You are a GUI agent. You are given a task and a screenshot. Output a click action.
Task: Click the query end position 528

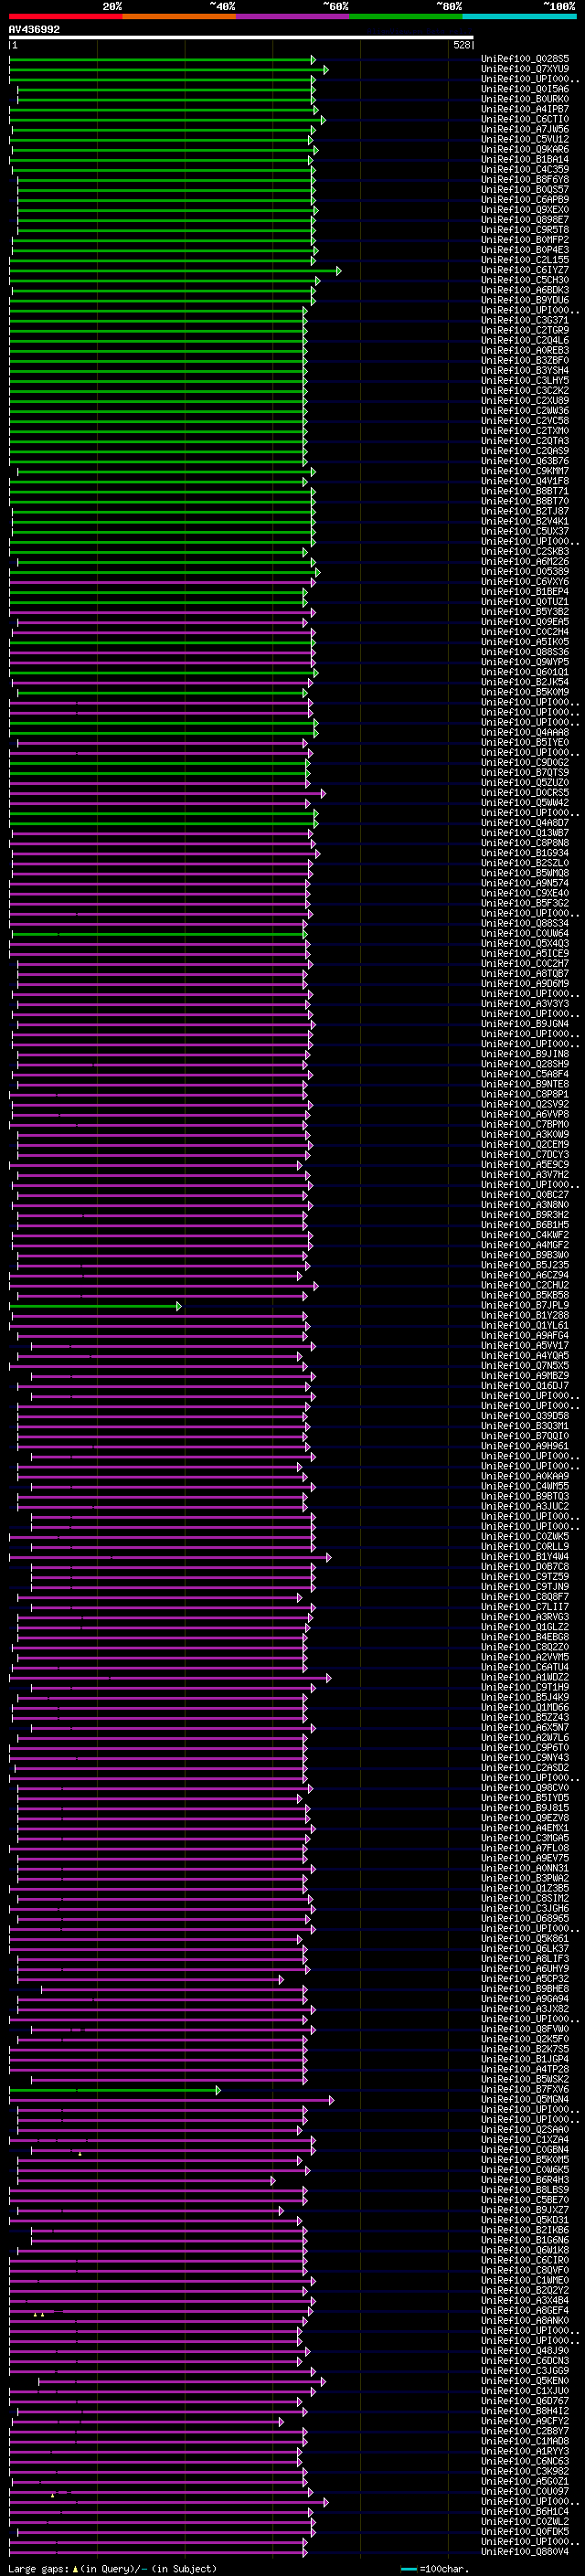click(461, 45)
